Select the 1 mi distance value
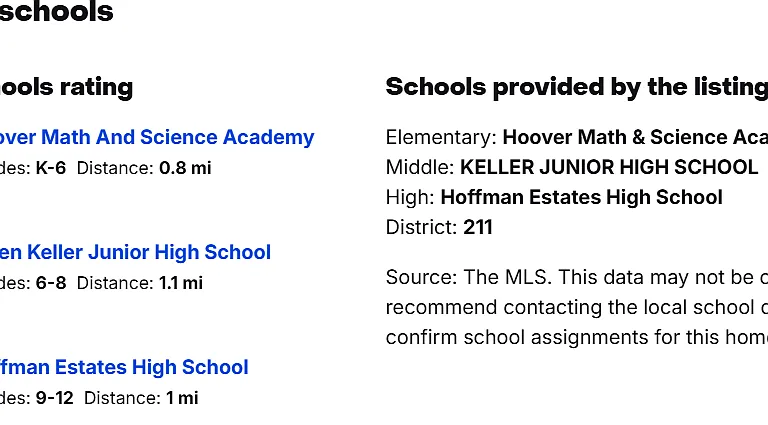The image size is (768, 425). pyautogui.click(x=182, y=398)
